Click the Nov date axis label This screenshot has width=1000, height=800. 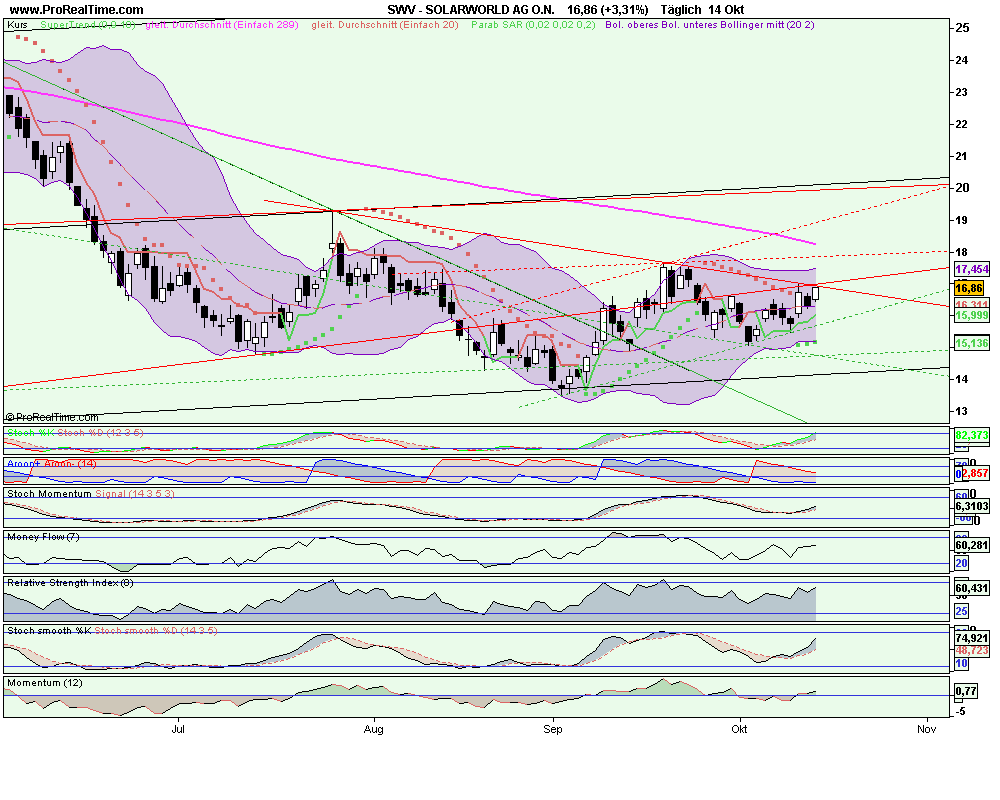tap(927, 729)
